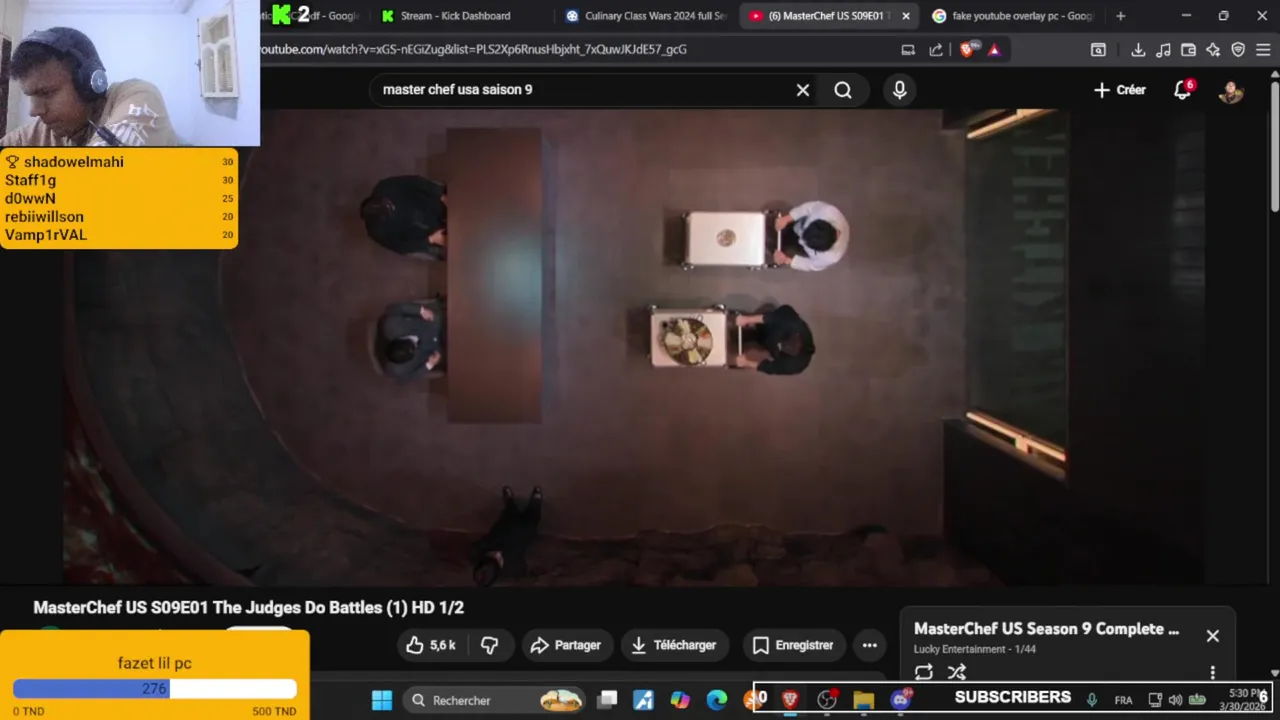The height and width of the screenshot is (720, 1280).
Task: Open the Brave browser taskbar icon
Action: coord(790,700)
